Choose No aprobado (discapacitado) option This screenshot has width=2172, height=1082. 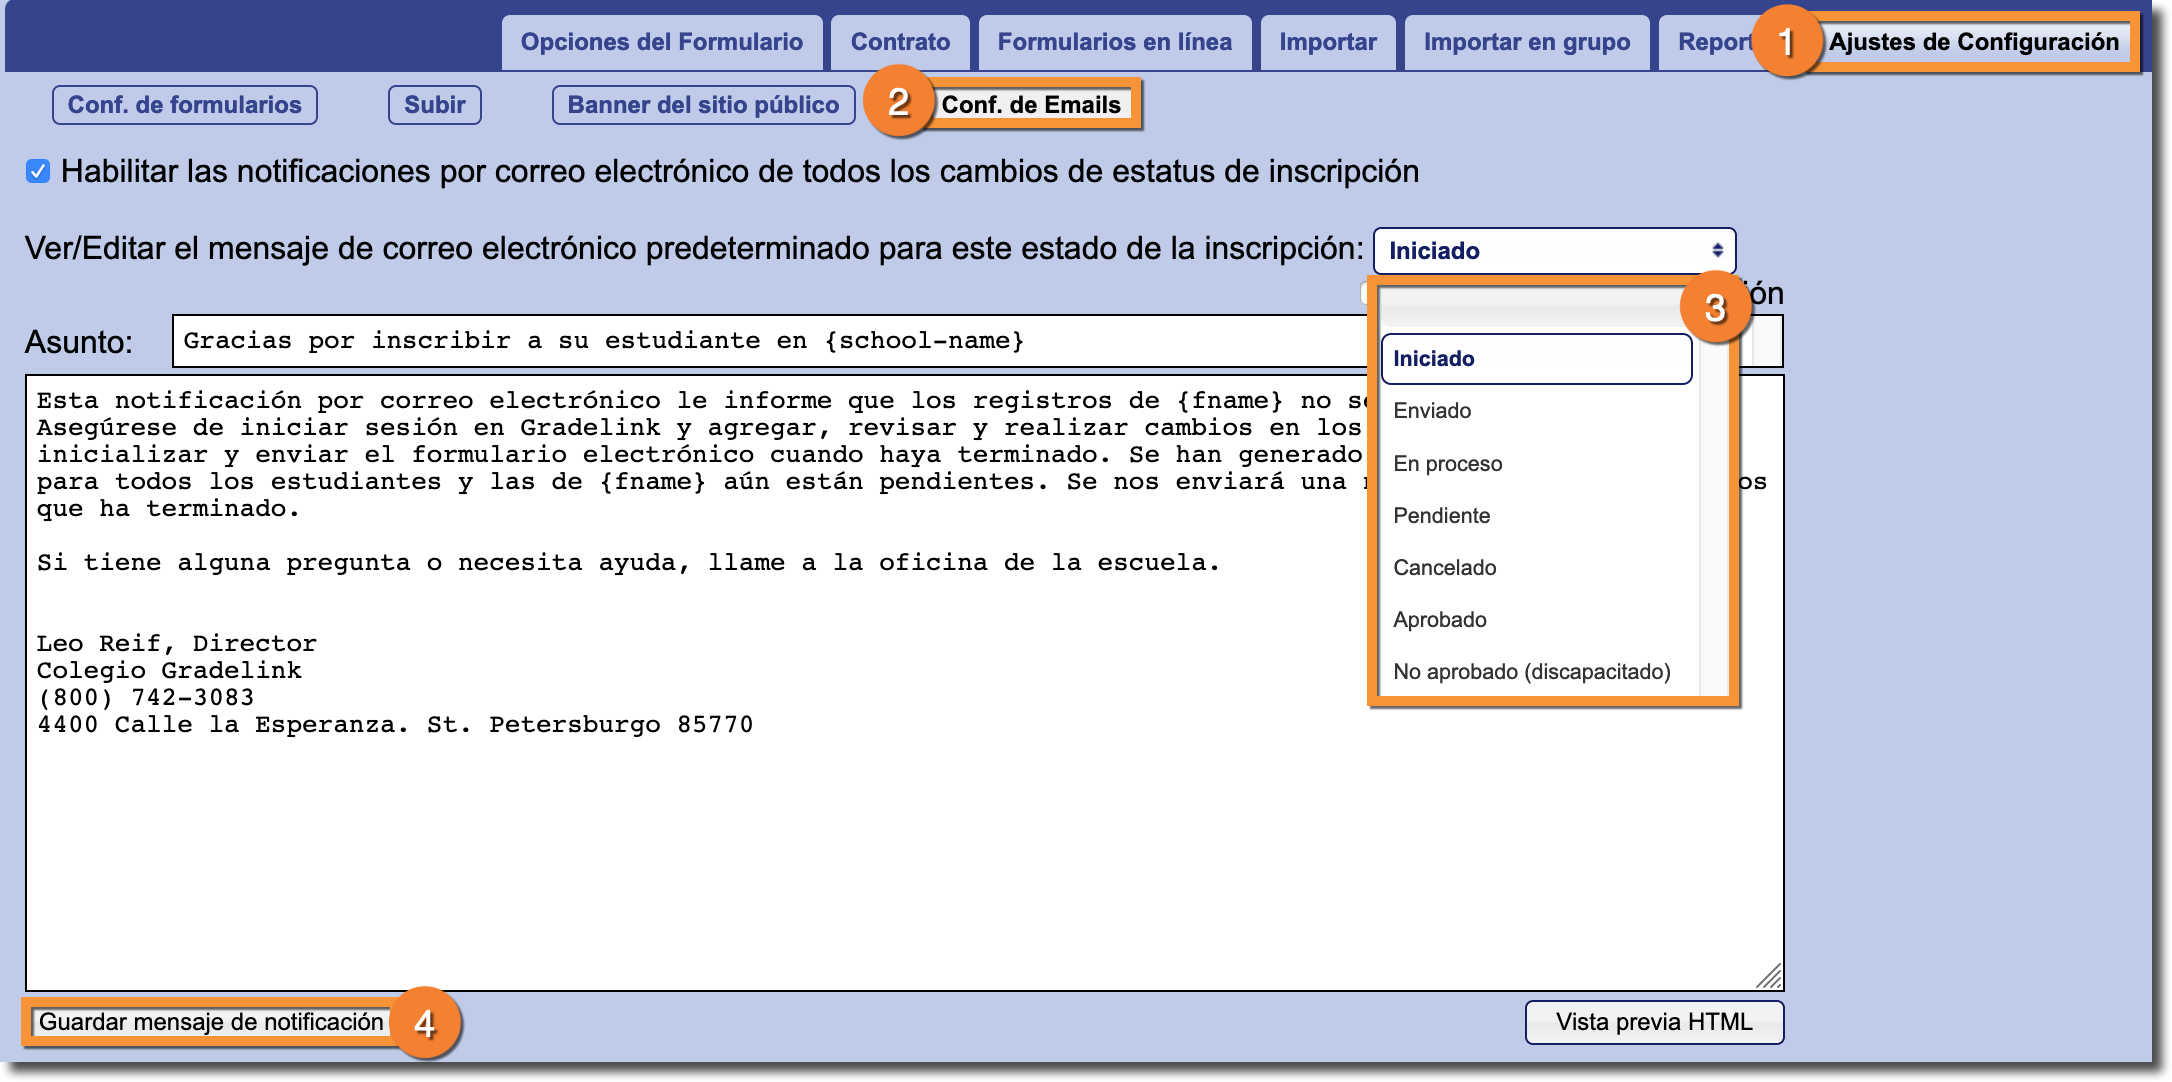[1531, 672]
